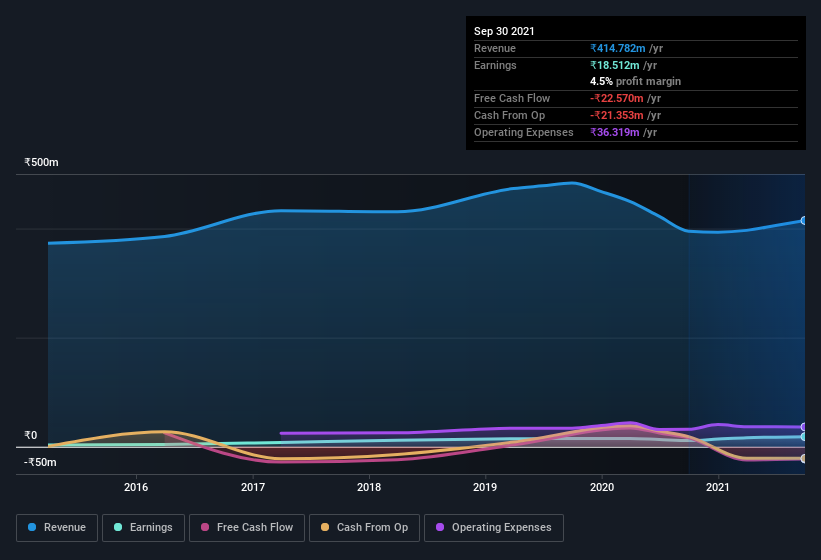Viewport: 821px width, 560px height.
Task: Click the Earnings label in tooltip
Action: (495, 65)
